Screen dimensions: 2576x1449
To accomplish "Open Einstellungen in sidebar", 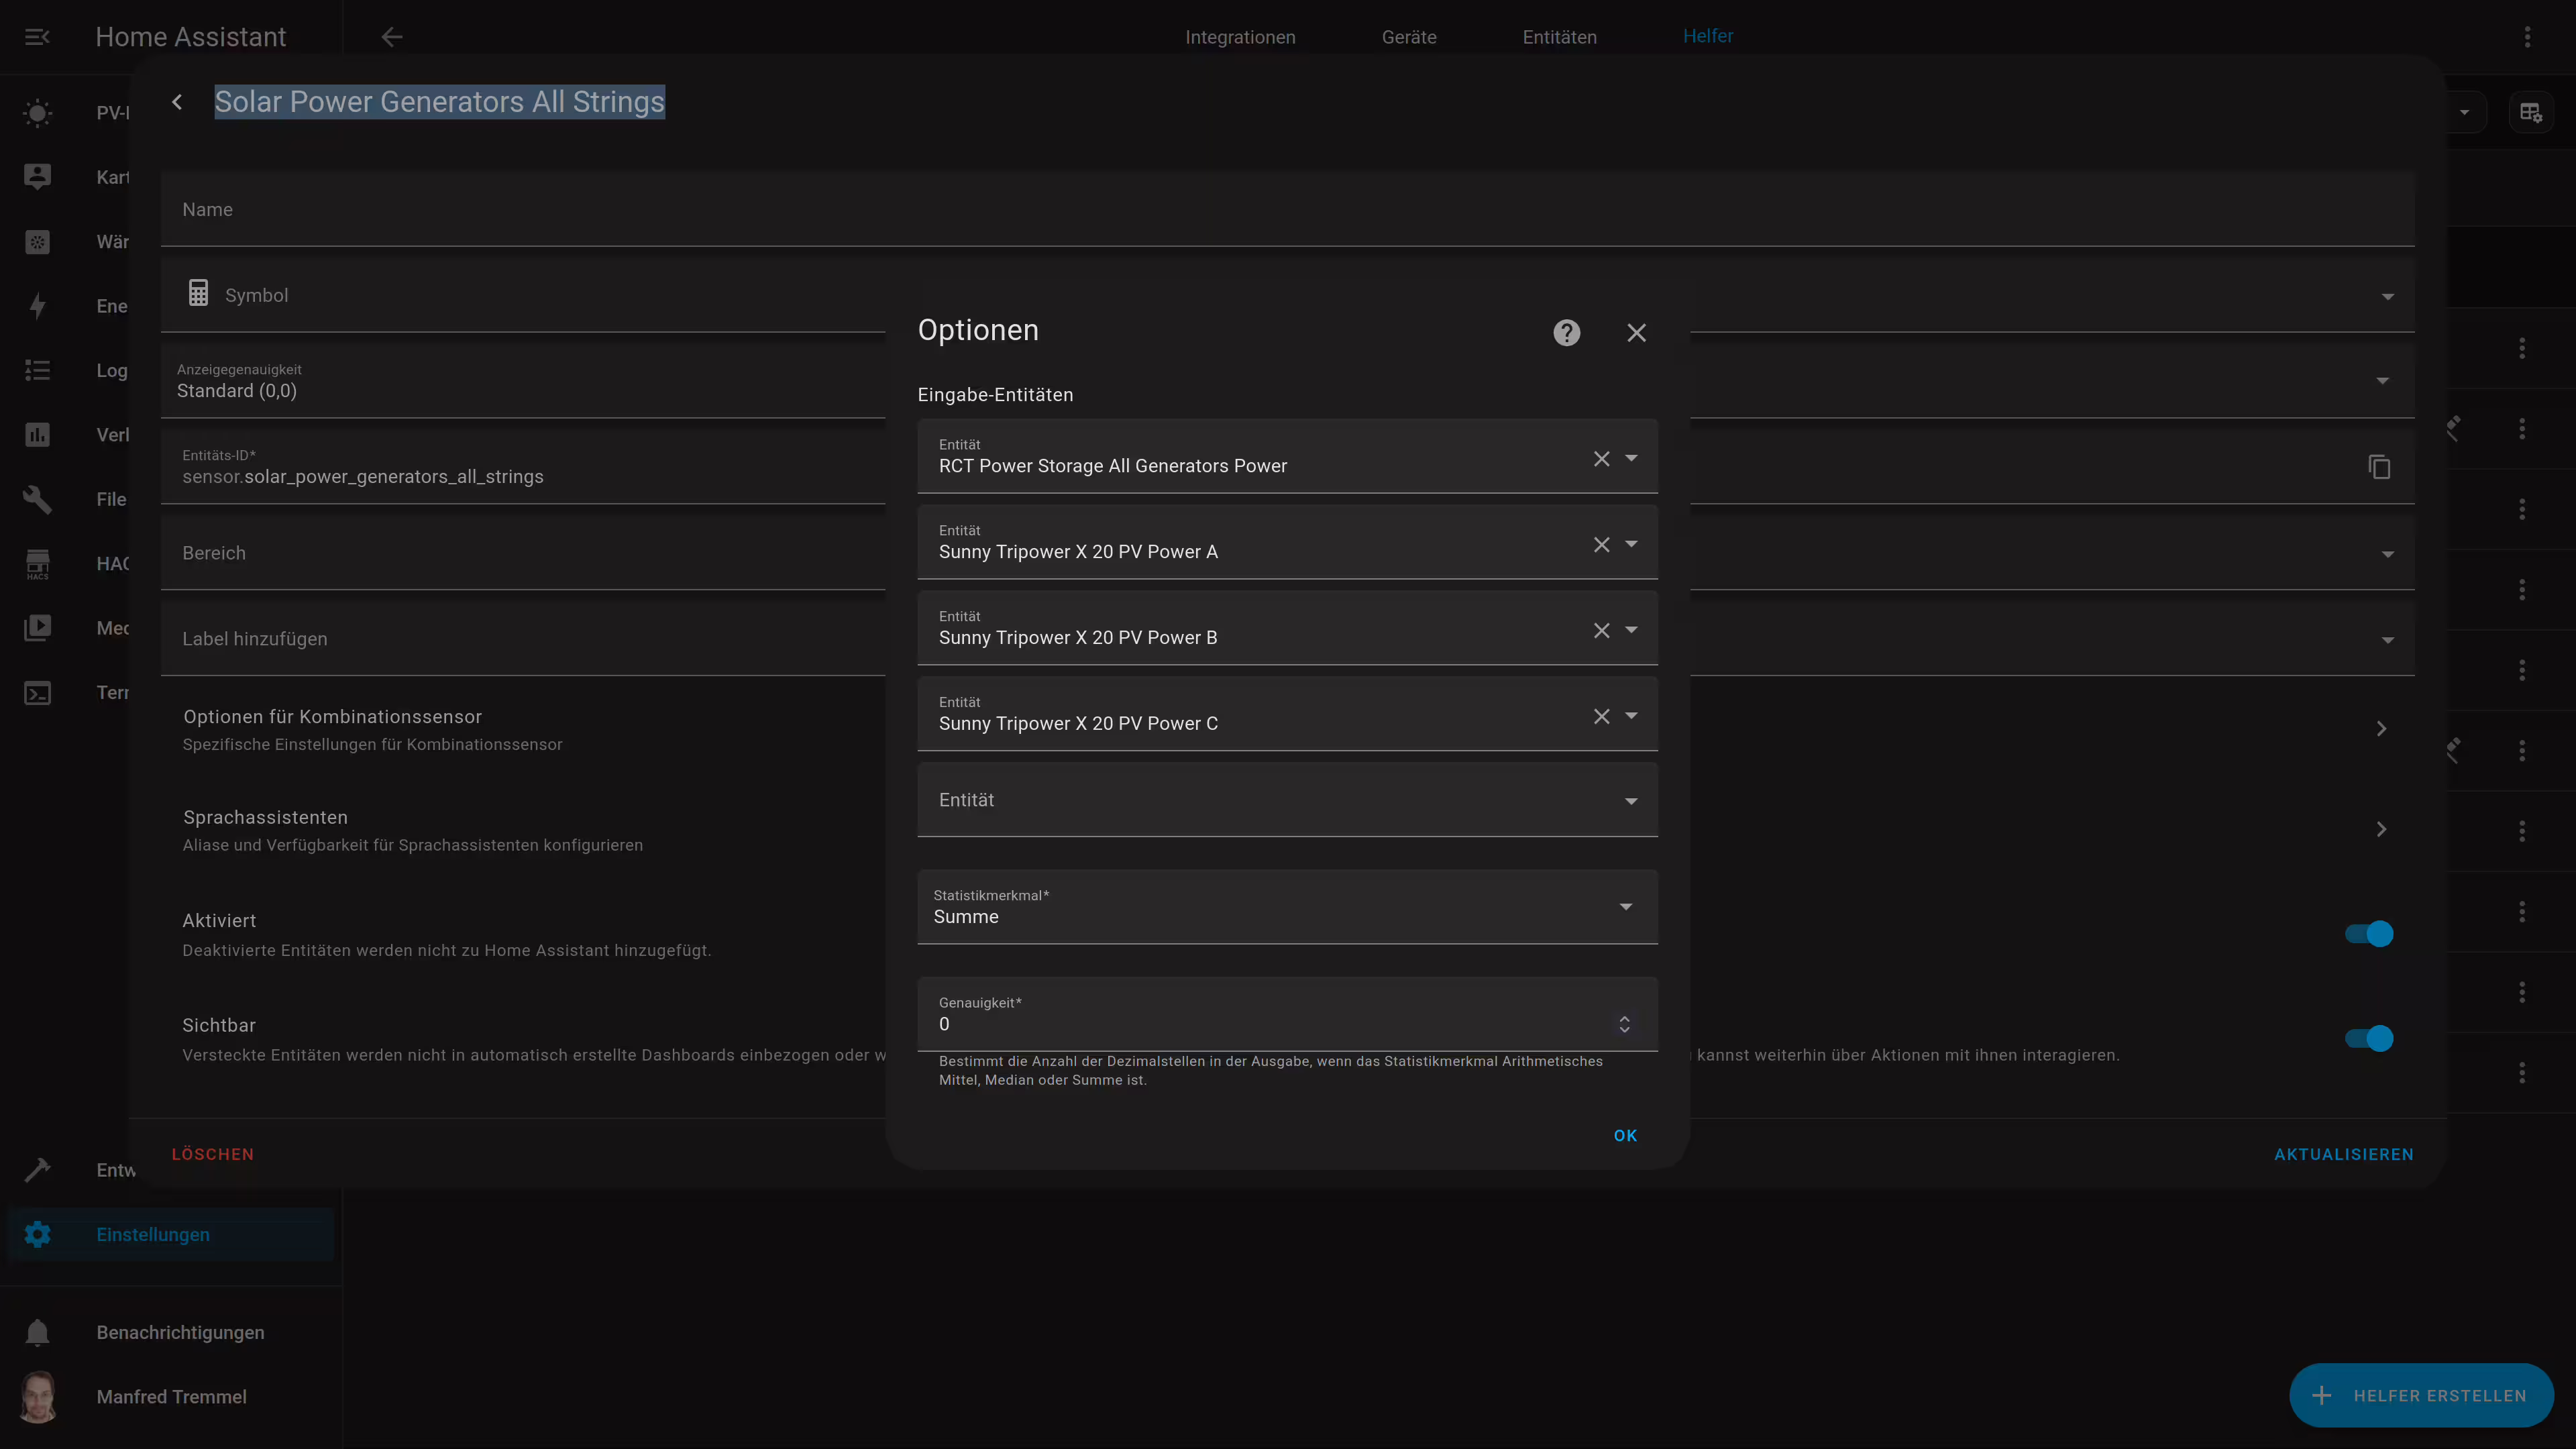I will [x=171, y=1235].
